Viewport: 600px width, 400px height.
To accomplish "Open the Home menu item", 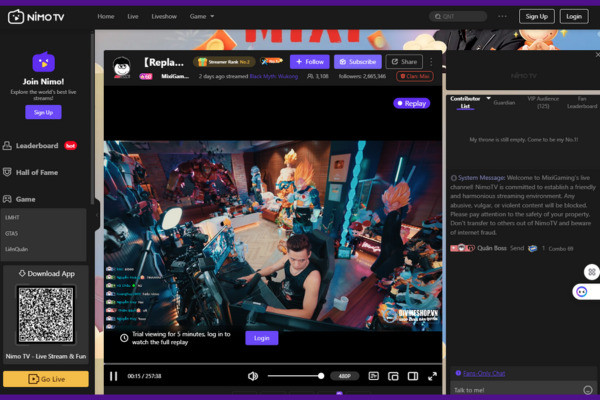I will coord(106,16).
